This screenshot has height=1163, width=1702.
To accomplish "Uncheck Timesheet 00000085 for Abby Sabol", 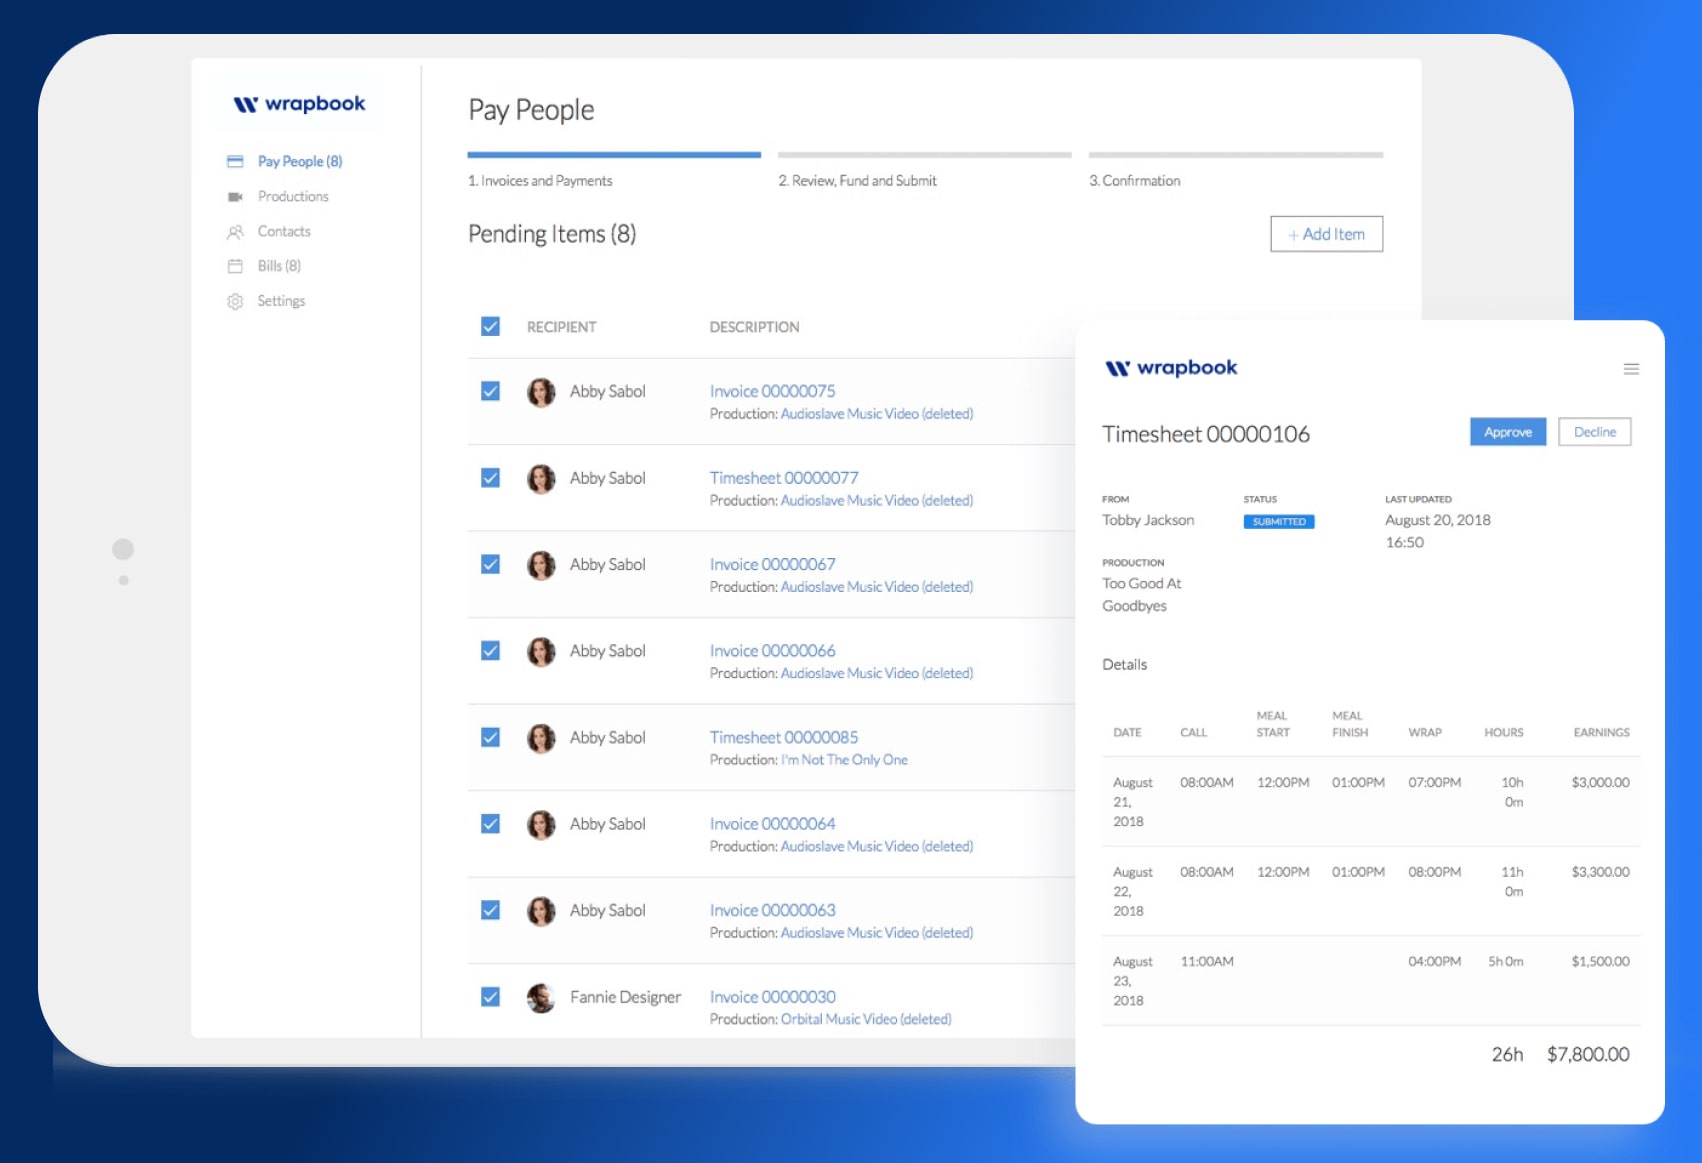I will point(491,737).
